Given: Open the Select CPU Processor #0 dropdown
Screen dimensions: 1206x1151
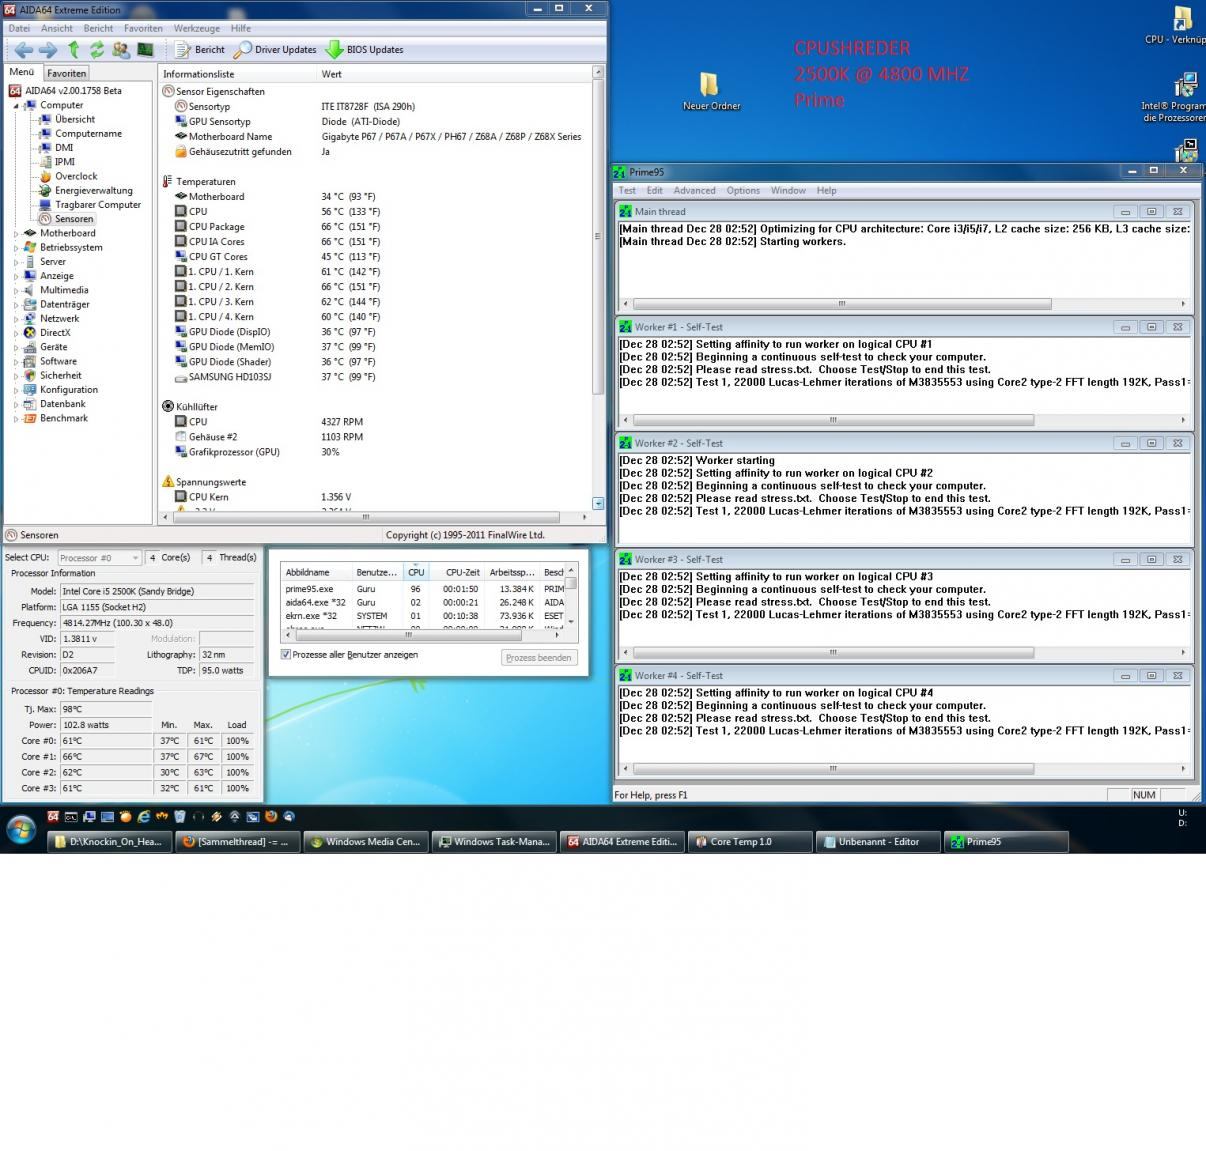Looking at the screenshot, I should (99, 558).
